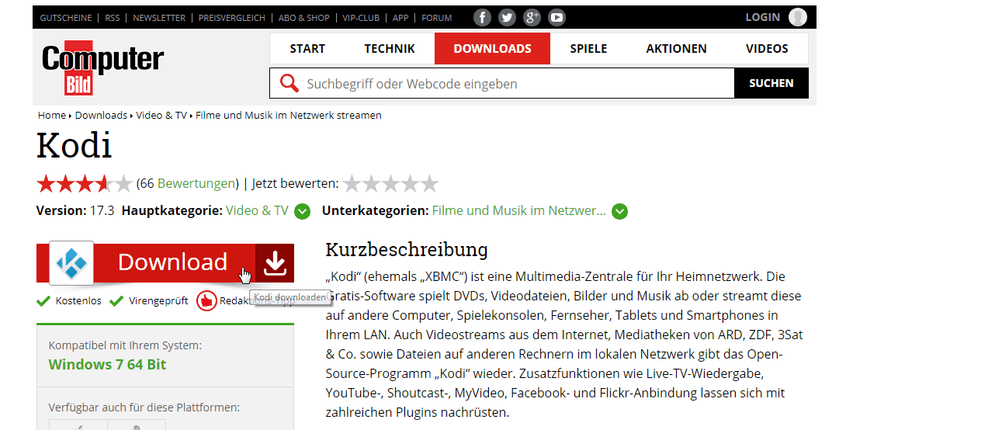Click the Login link
1002x430 pixels.
(x=762, y=17)
